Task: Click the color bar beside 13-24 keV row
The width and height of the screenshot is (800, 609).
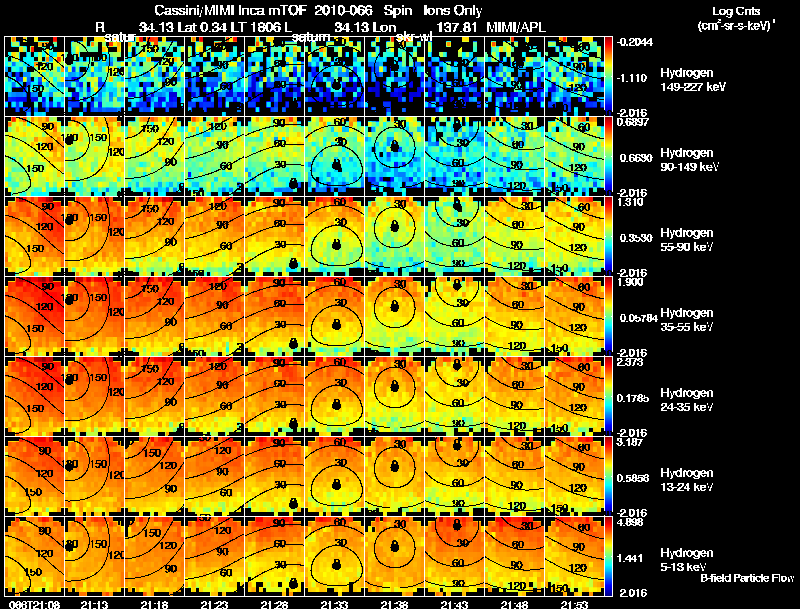Action: click(x=609, y=476)
